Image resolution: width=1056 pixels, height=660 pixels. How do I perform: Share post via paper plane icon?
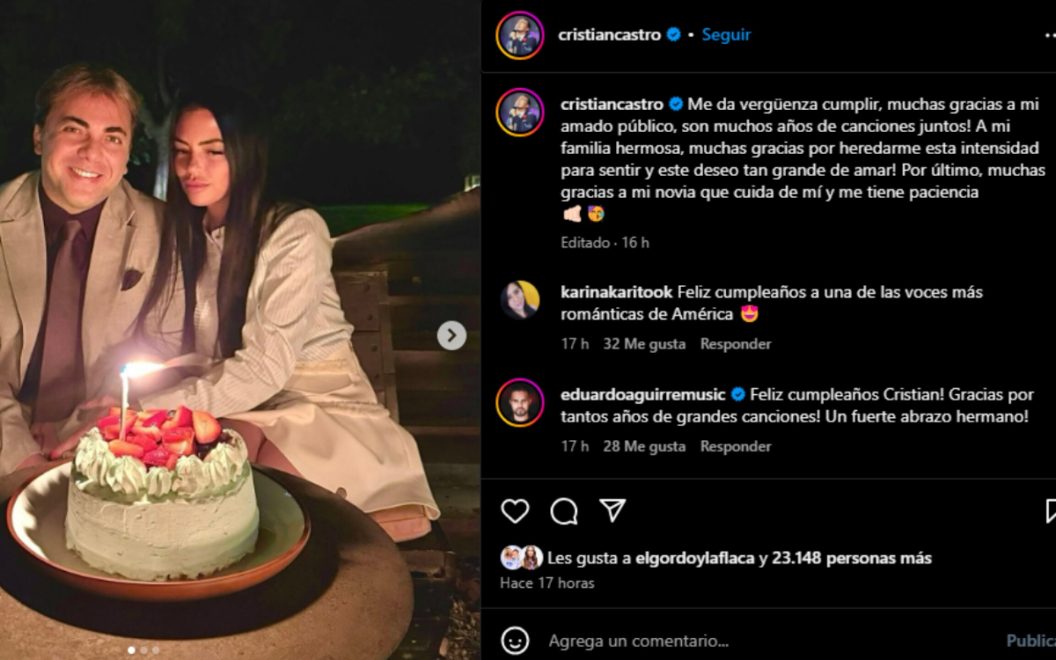tap(612, 510)
